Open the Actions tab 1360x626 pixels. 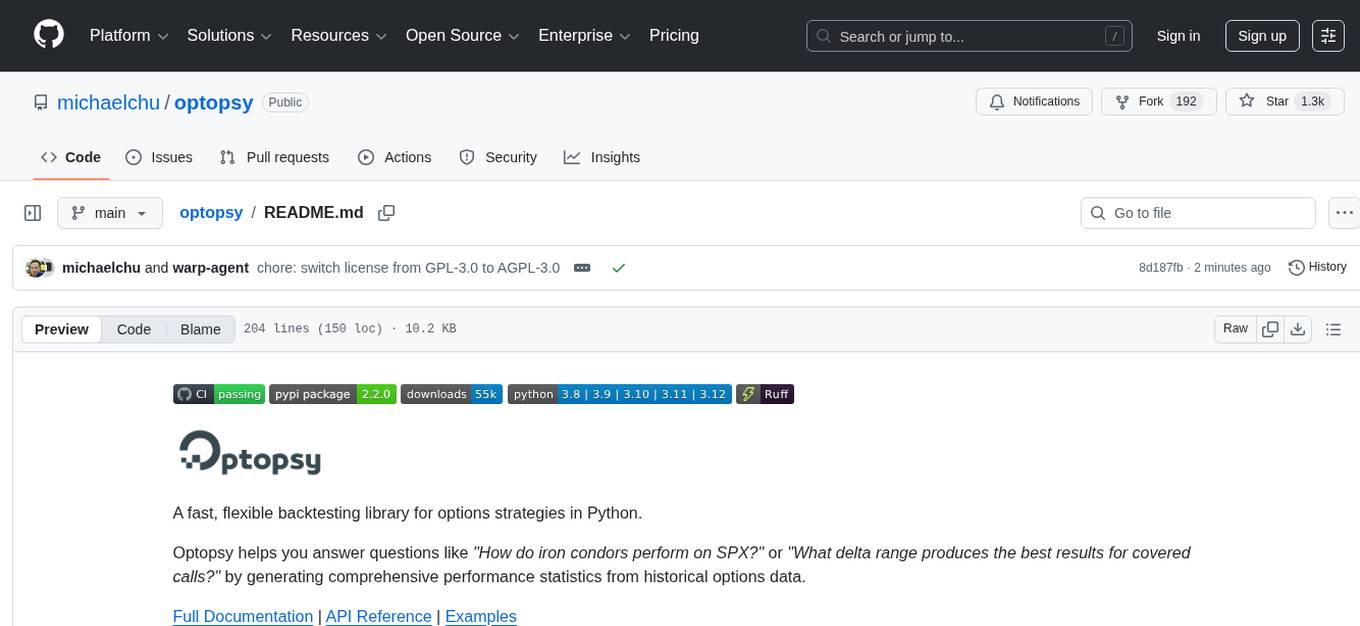pos(395,157)
